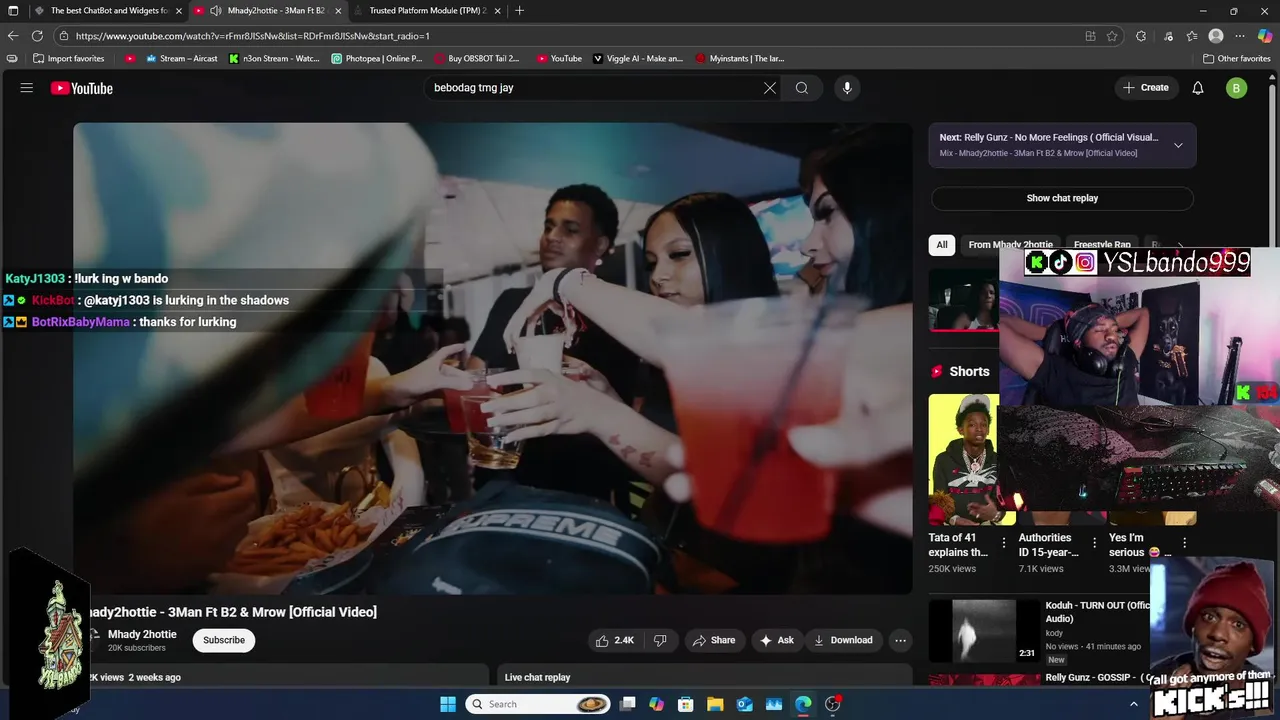Go to YouTube home via logo
1280x720 pixels.
tap(82, 88)
